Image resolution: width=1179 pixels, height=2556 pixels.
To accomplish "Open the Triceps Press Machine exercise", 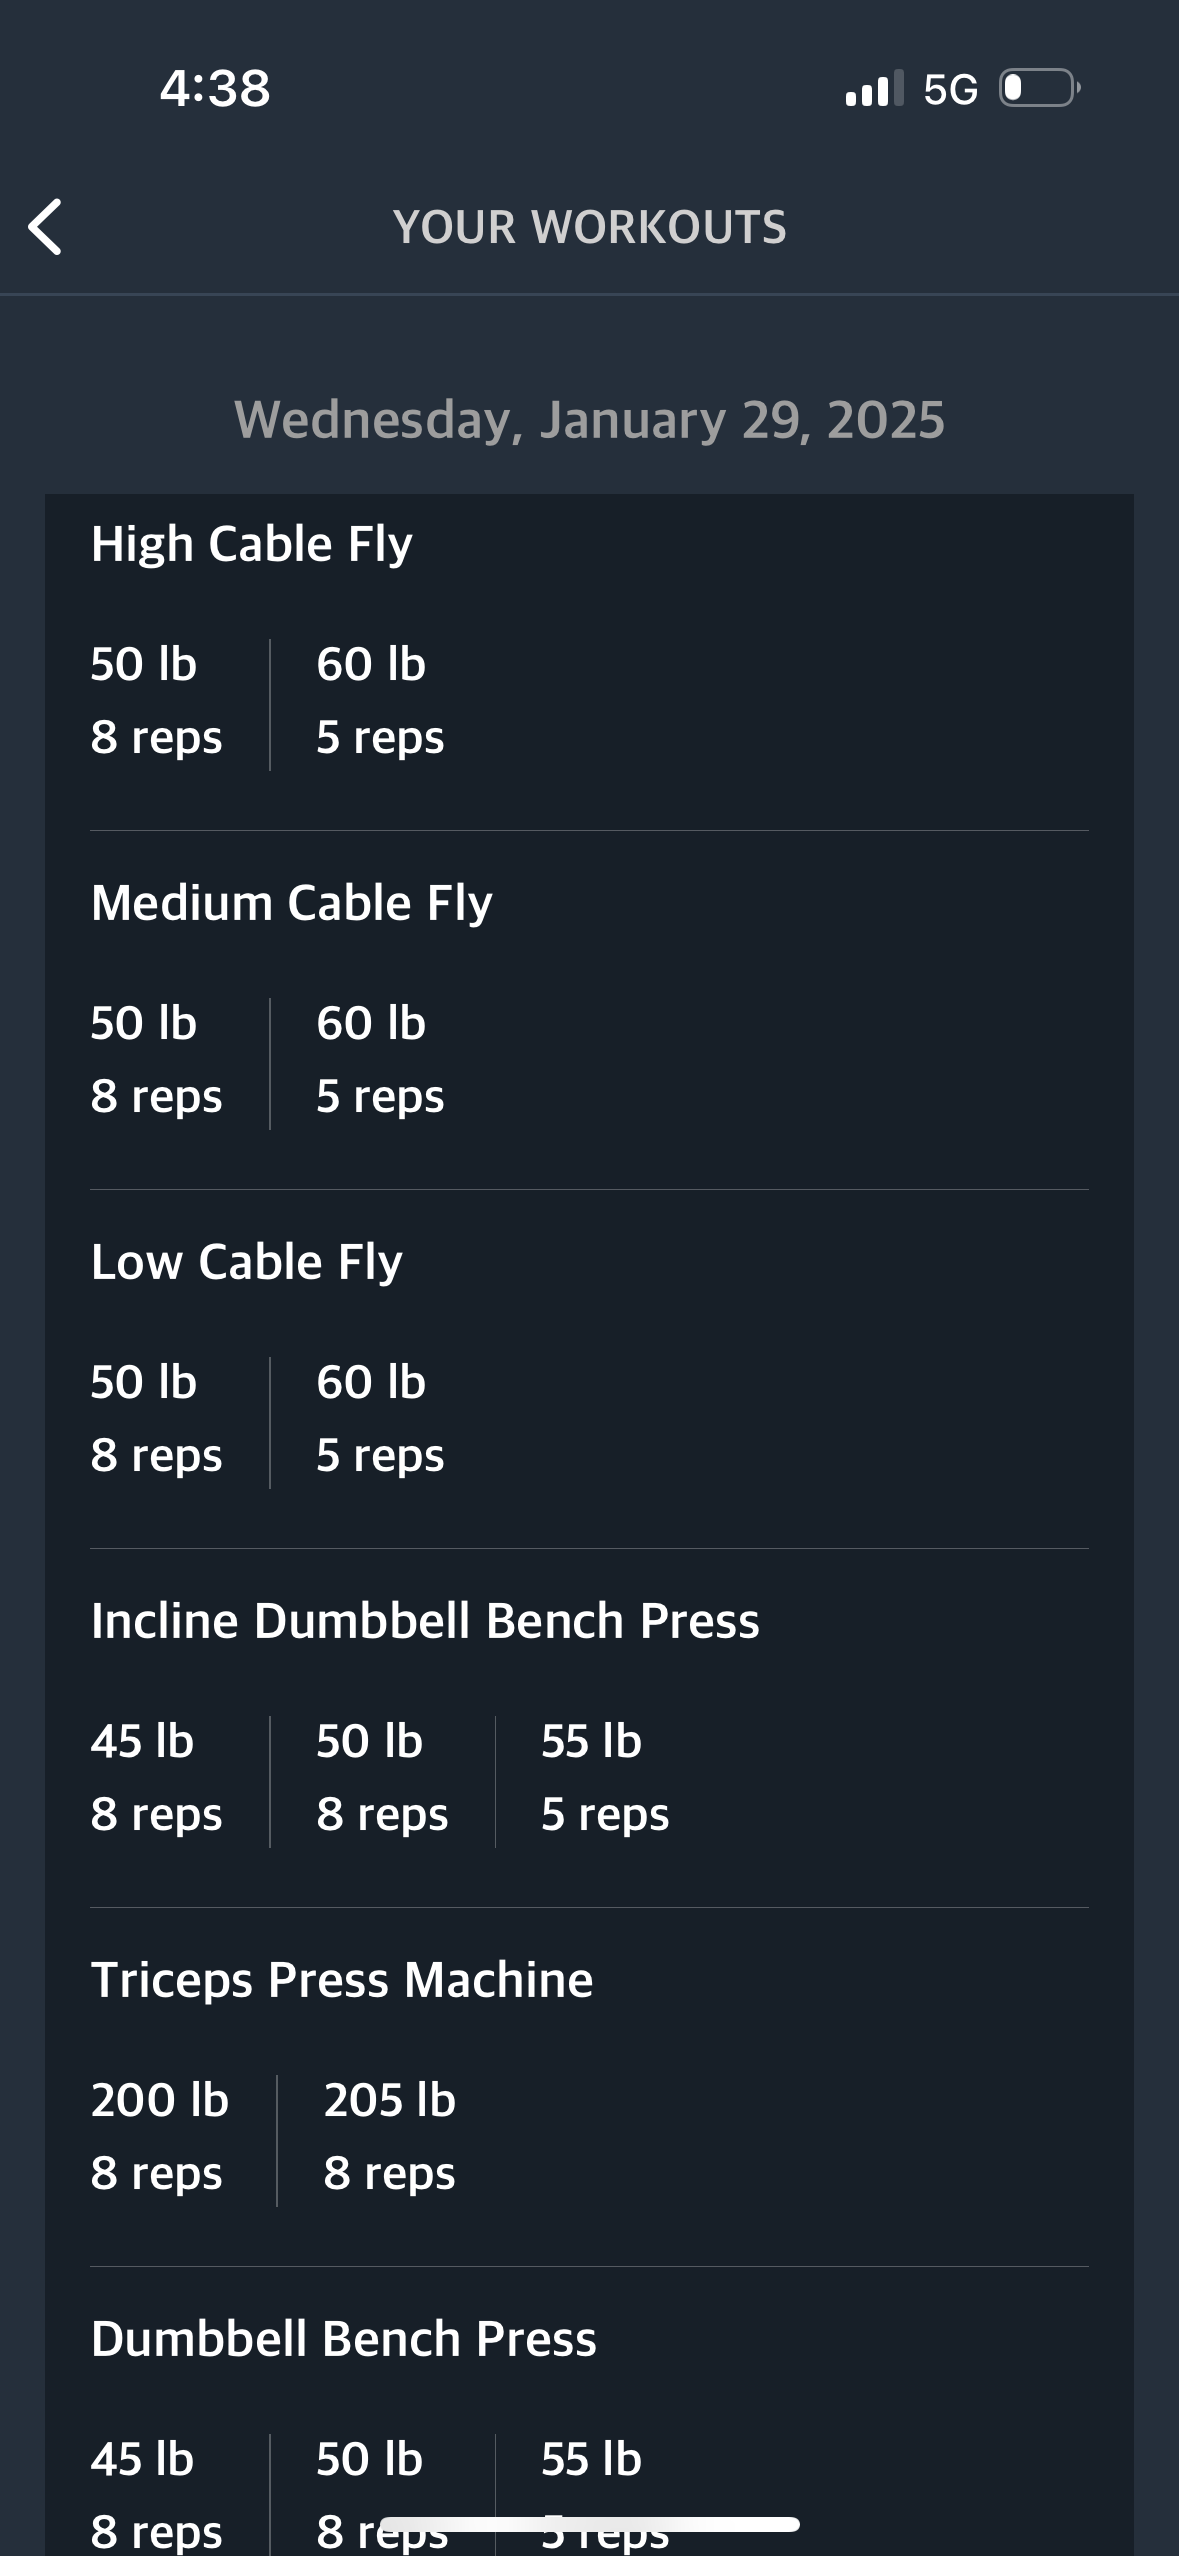I will [x=342, y=1980].
